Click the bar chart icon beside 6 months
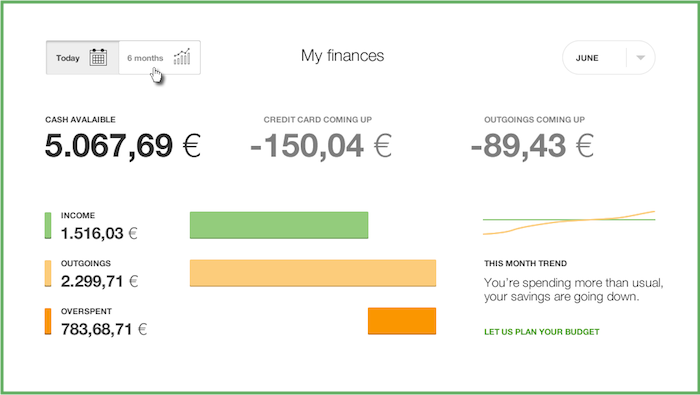This screenshot has width=700, height=395. click(x=182, y=57)
